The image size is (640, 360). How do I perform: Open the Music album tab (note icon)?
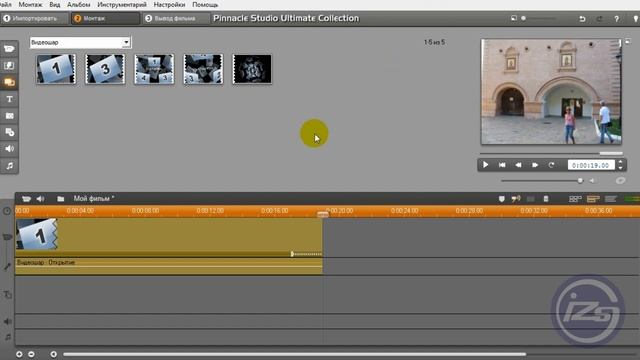(9, 166)
